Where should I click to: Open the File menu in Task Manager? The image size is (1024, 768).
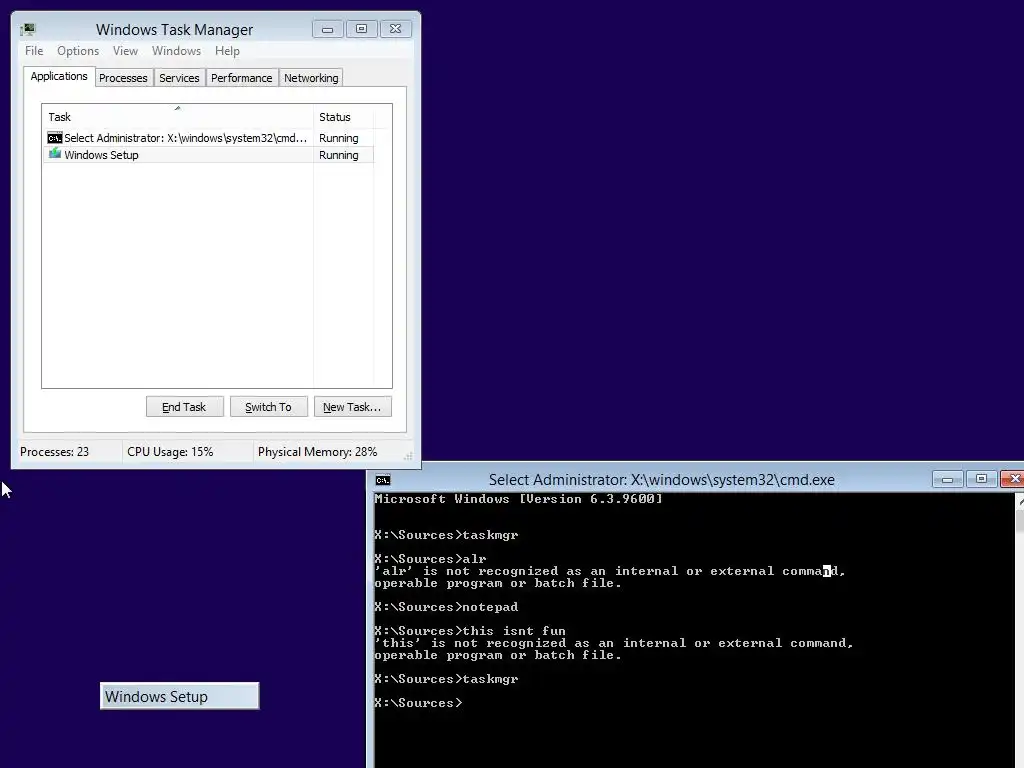(34, 51)
